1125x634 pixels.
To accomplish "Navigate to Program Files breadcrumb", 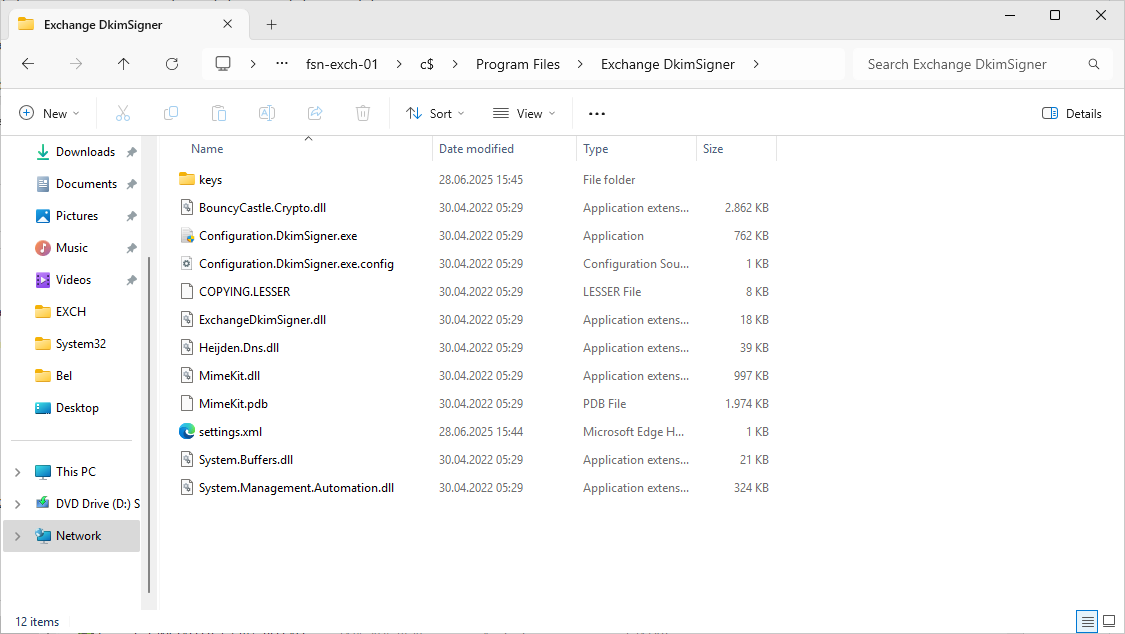I will (518, 64).
